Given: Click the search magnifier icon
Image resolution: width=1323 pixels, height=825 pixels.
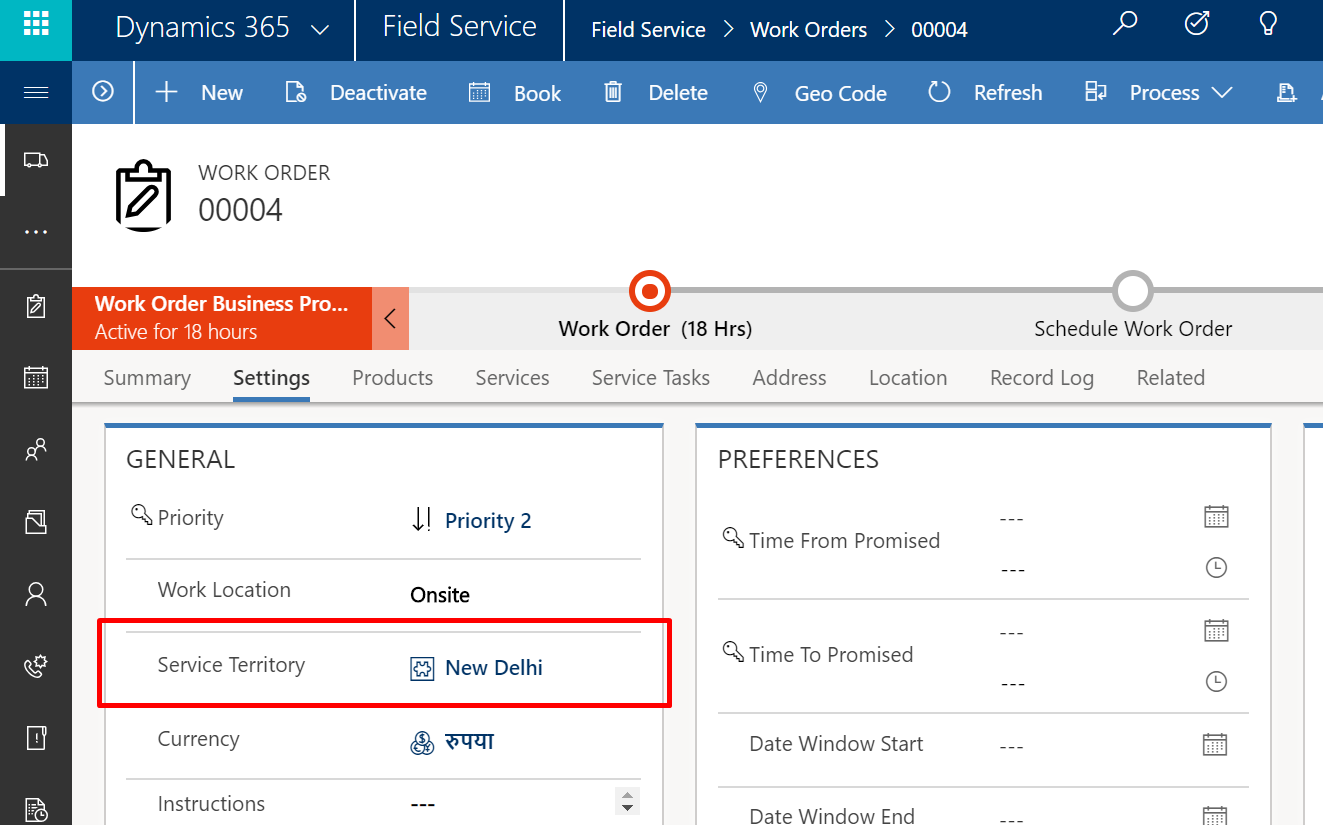Looking at the screenshot, I should 1125,24.
